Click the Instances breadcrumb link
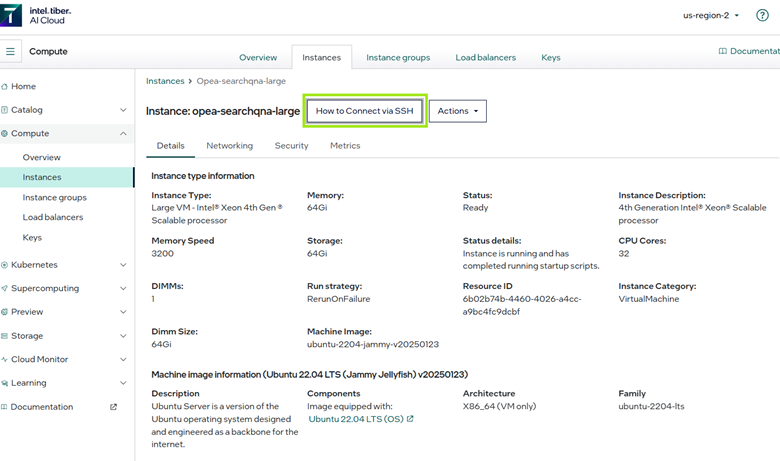780x461 pixels. pyautogui.click(x=165, y=81)
